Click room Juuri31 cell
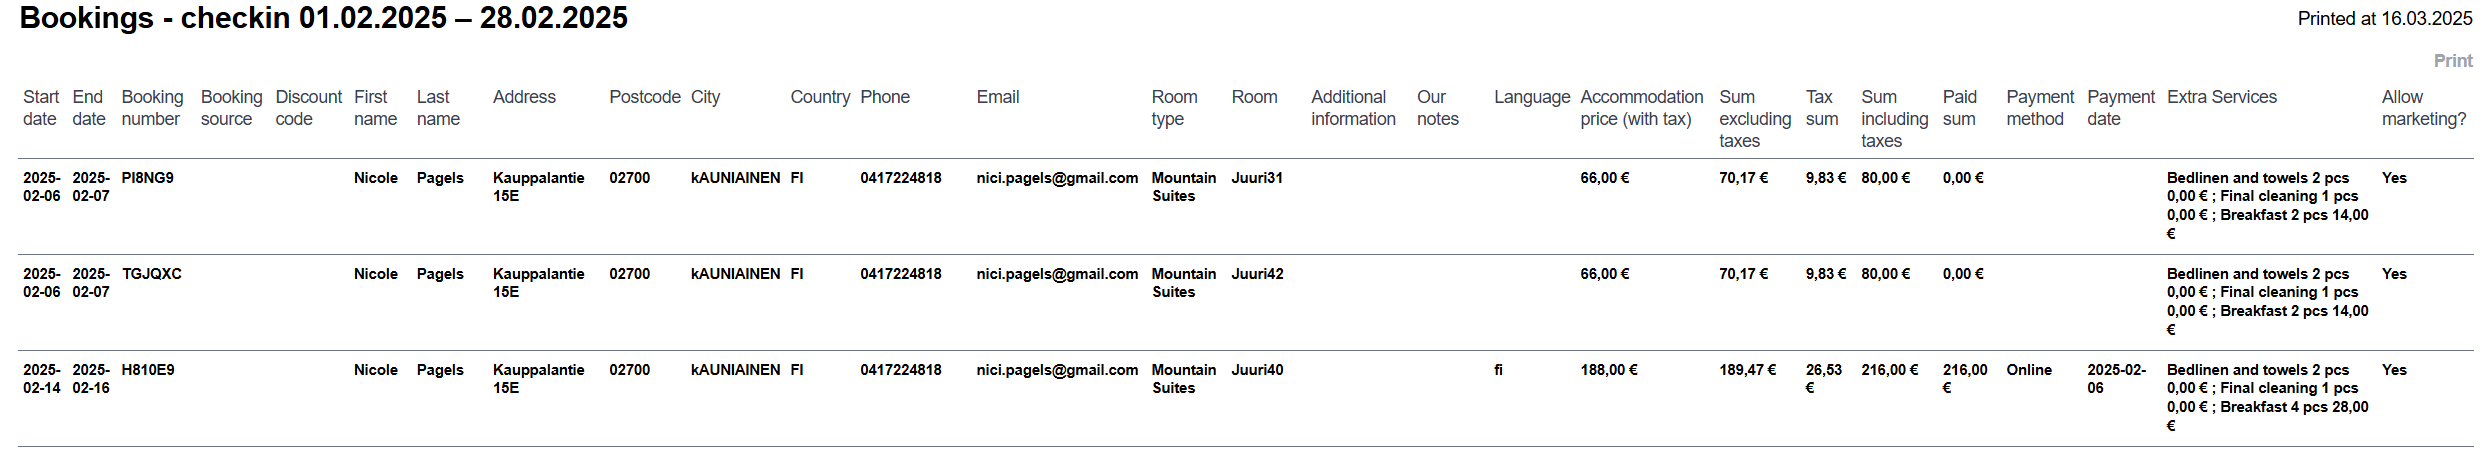This screenshot has height=455, width=2488. (1256, 178)
